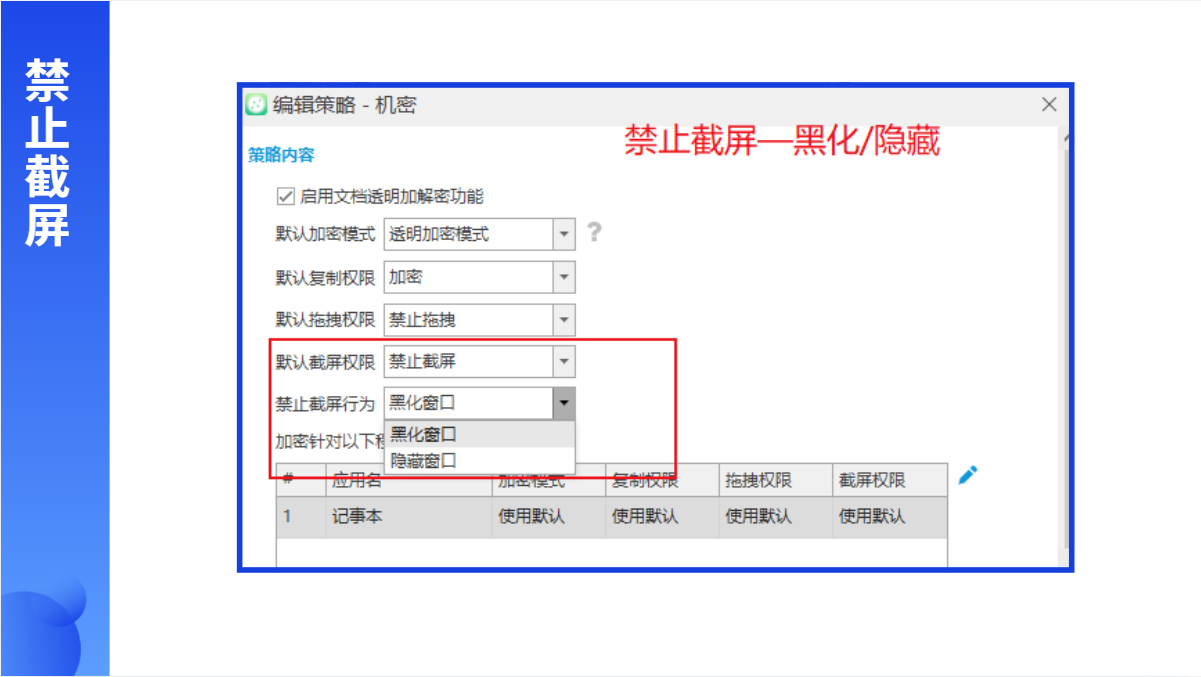Select 黑化窗口 from the dropdown list
The height and width of the screenshot is (677, 1201).
pos(423,434)
